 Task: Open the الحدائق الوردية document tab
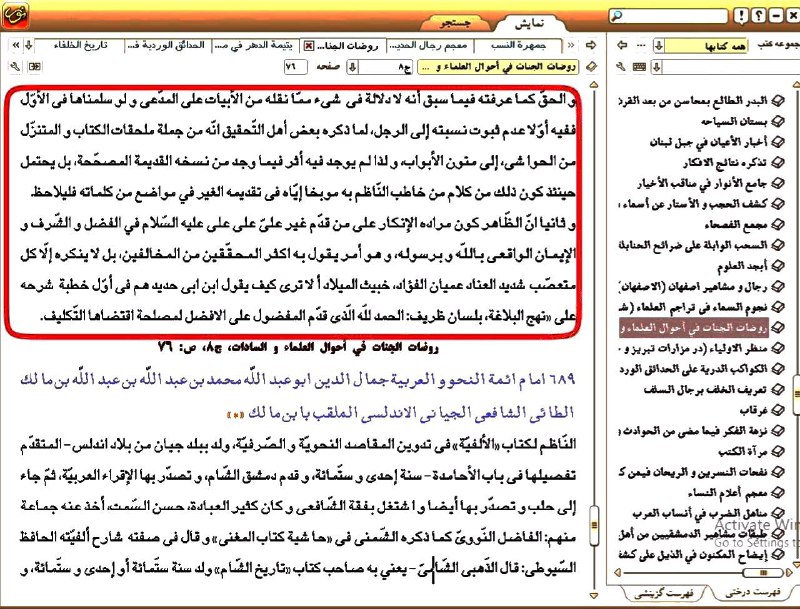[x=167, y=46]
